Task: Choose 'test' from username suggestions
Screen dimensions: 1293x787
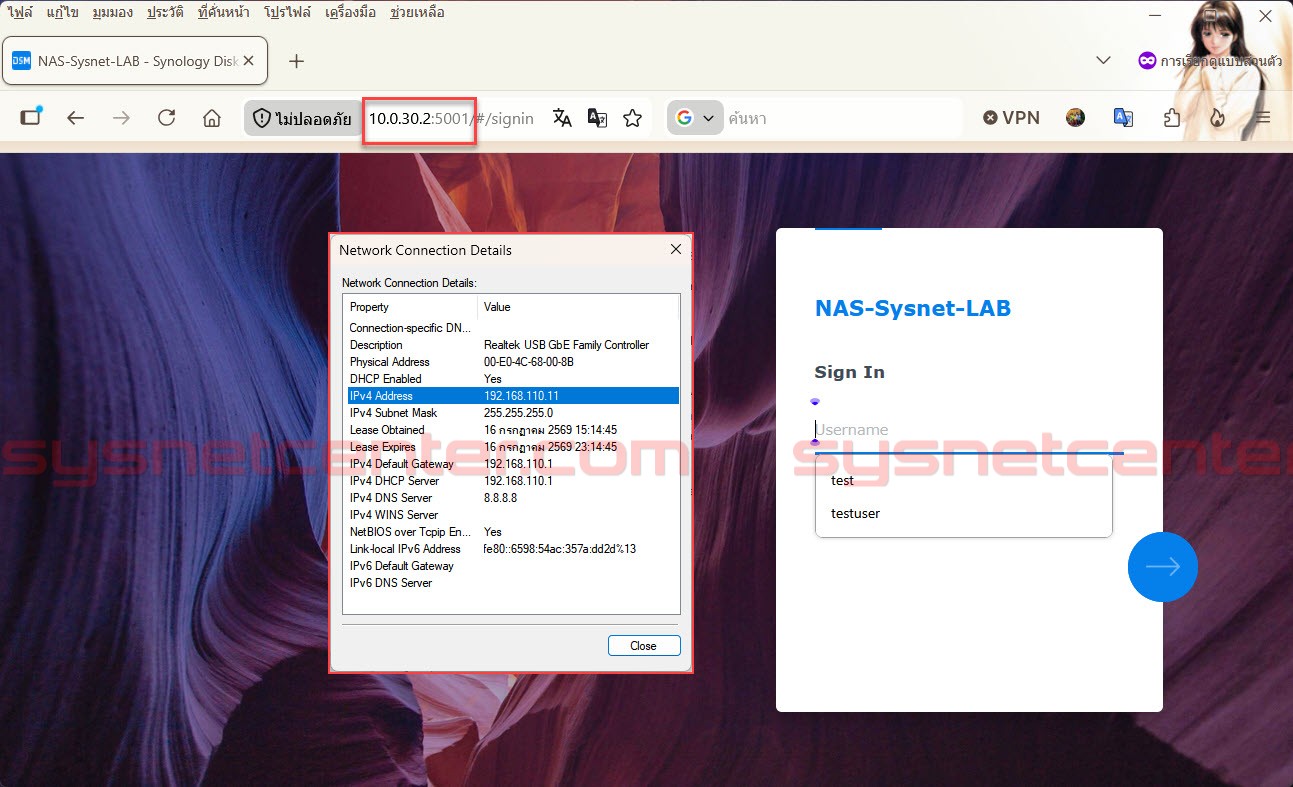Action: click(x=963, y=481)
